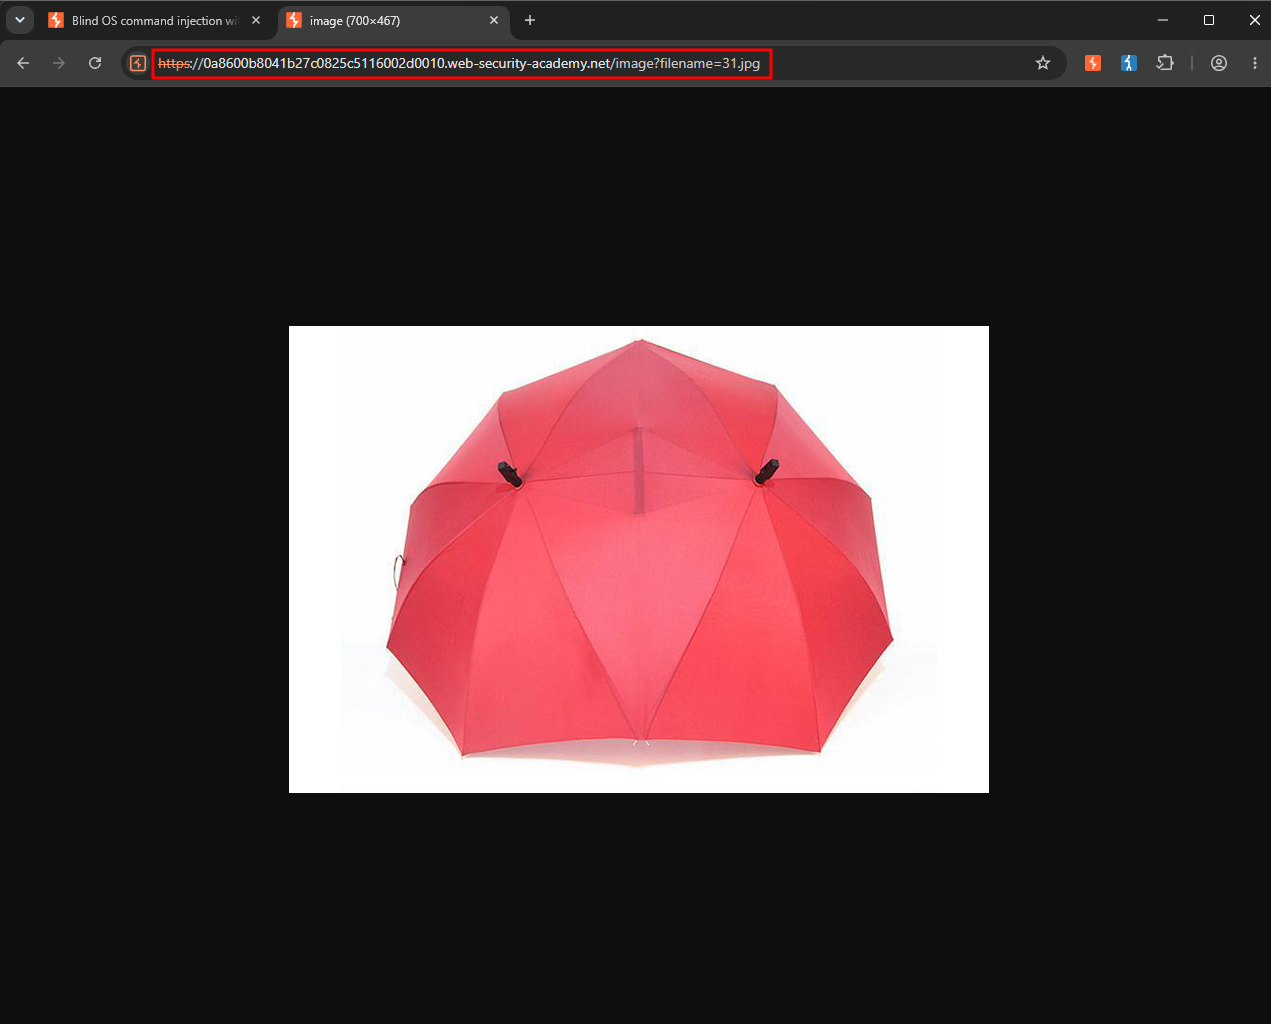Open the profile avatar menu

click(1219, 63)
